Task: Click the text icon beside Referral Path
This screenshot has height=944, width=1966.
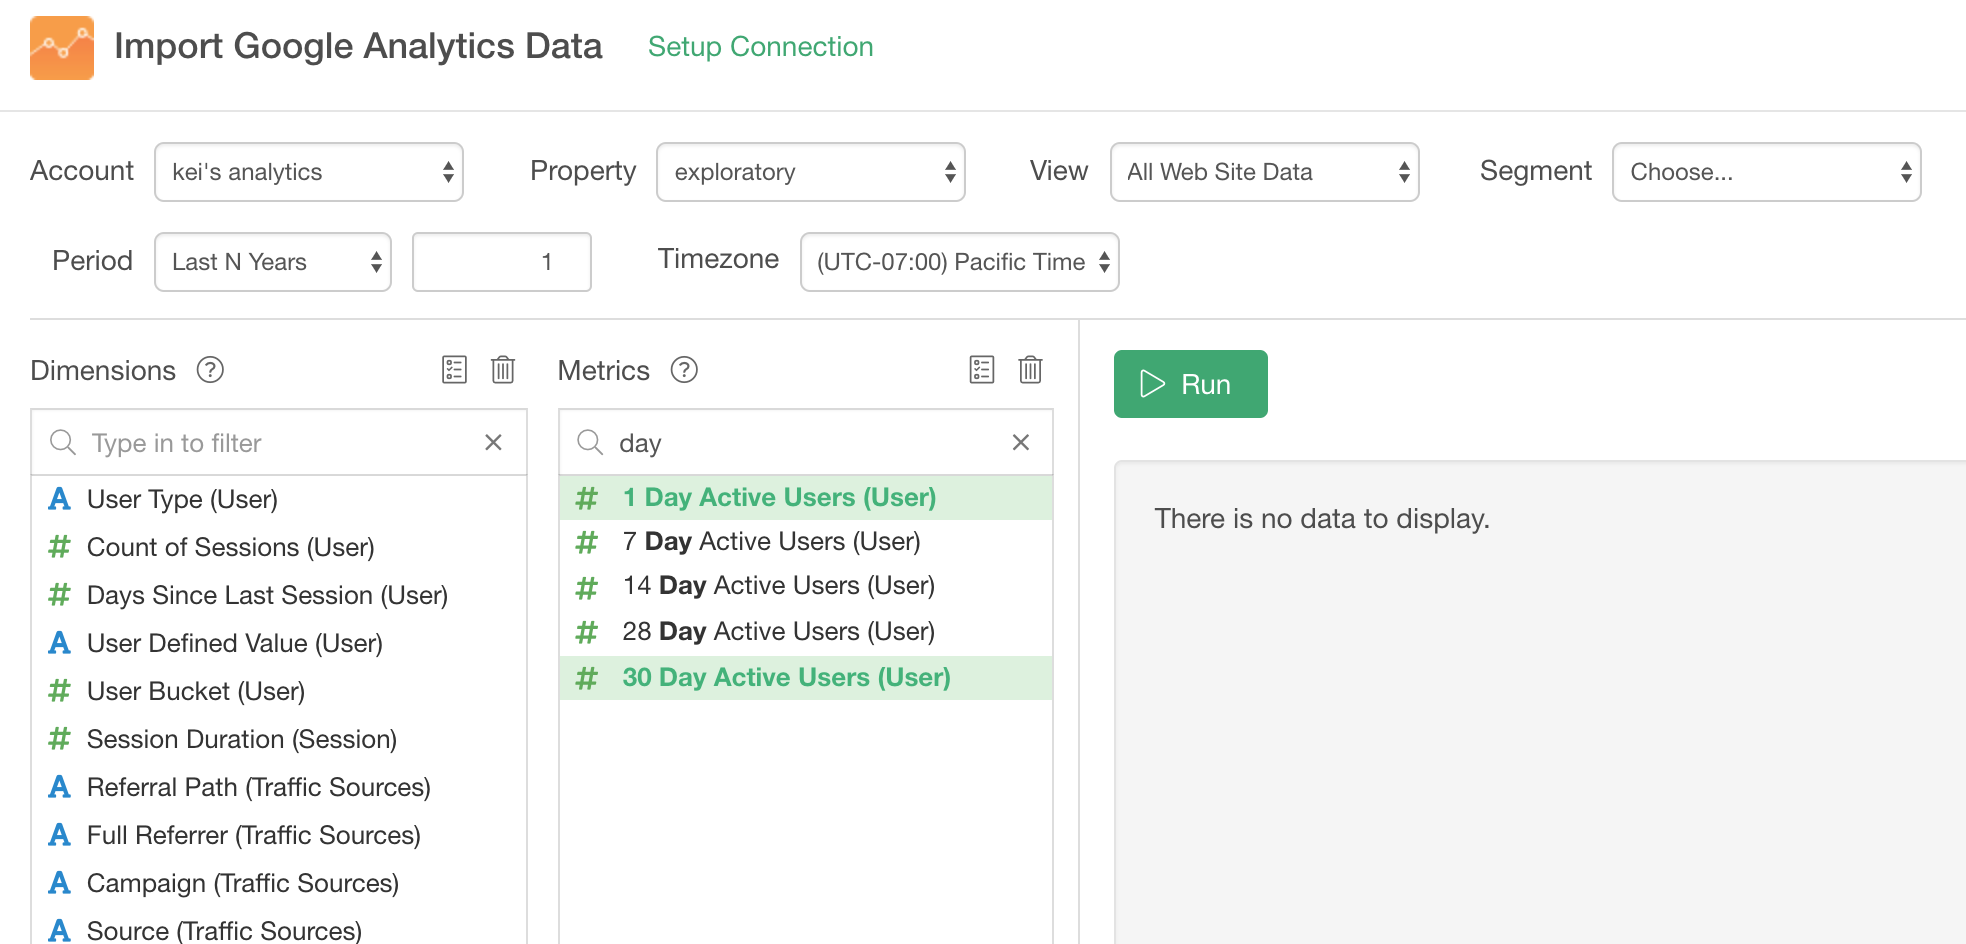Action: pyautogui.click(x=60, y=787)
